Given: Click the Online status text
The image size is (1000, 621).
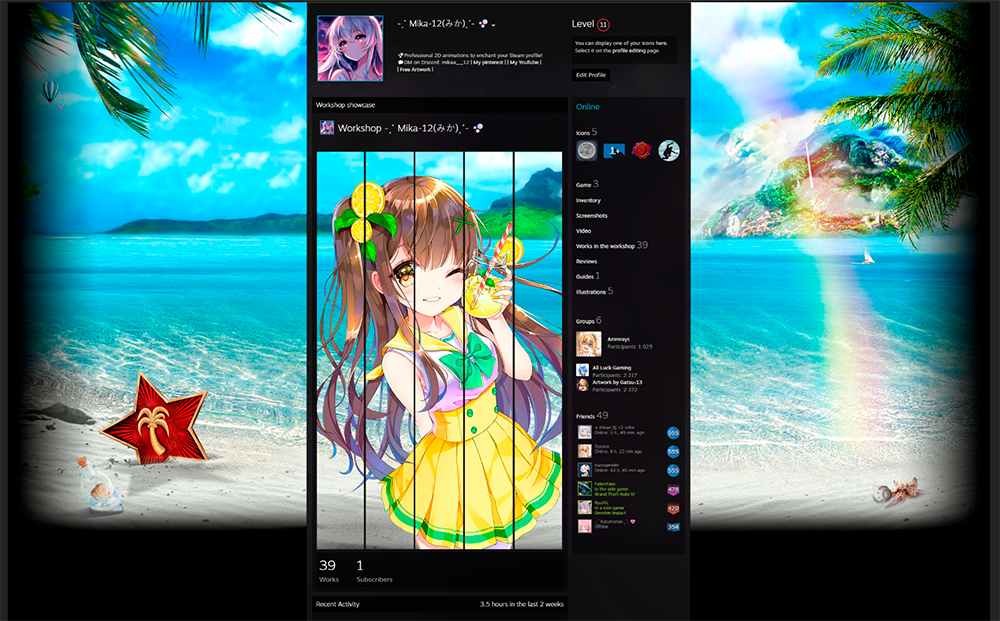Looking at the screenshot, I should (587, 106).
